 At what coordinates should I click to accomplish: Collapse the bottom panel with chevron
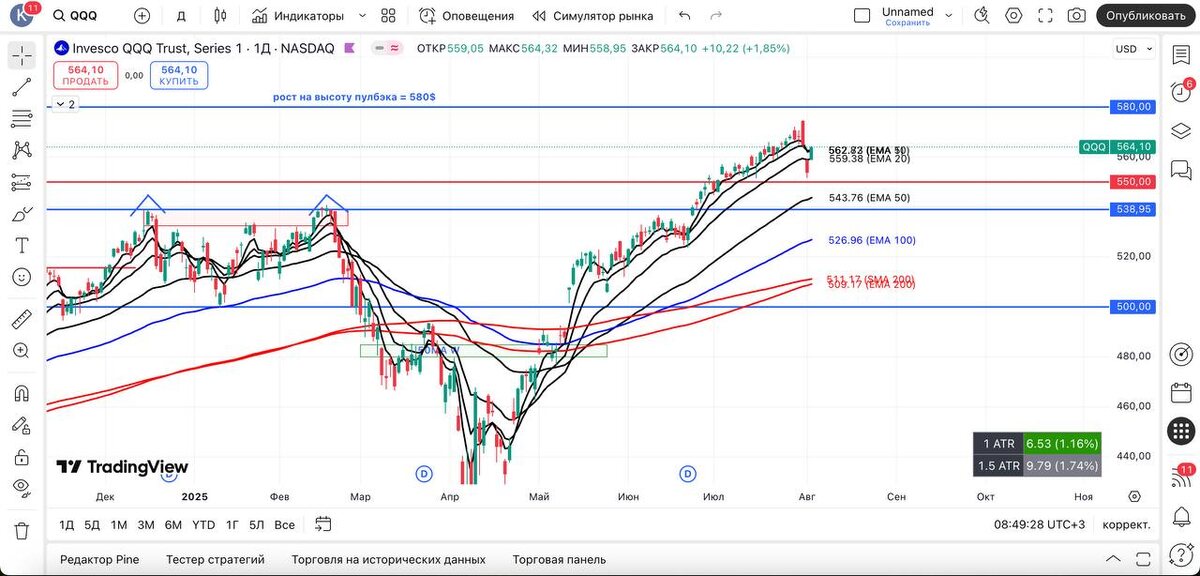pyautogui.click(x=1113, y=559)
